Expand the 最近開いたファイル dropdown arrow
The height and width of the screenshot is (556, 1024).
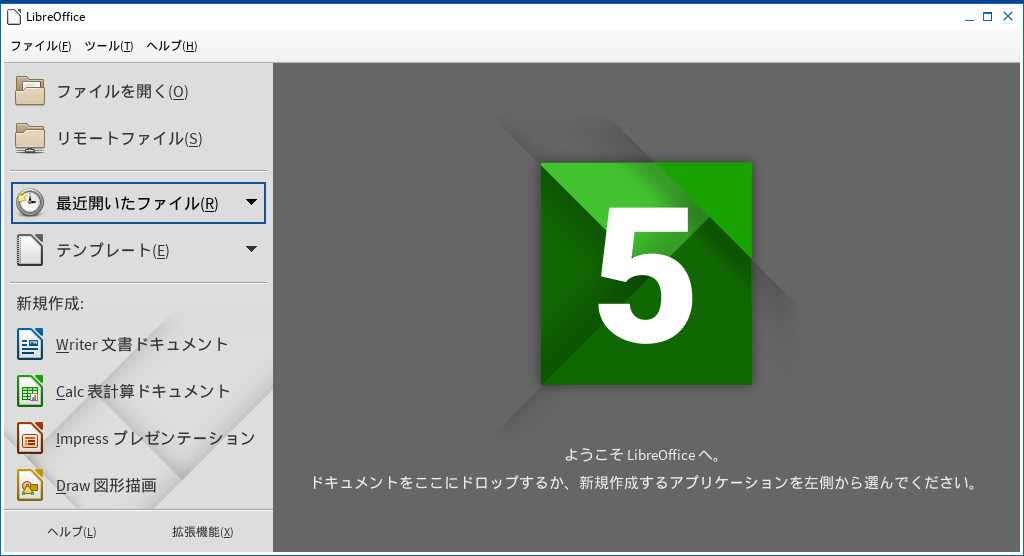(251, 203)
